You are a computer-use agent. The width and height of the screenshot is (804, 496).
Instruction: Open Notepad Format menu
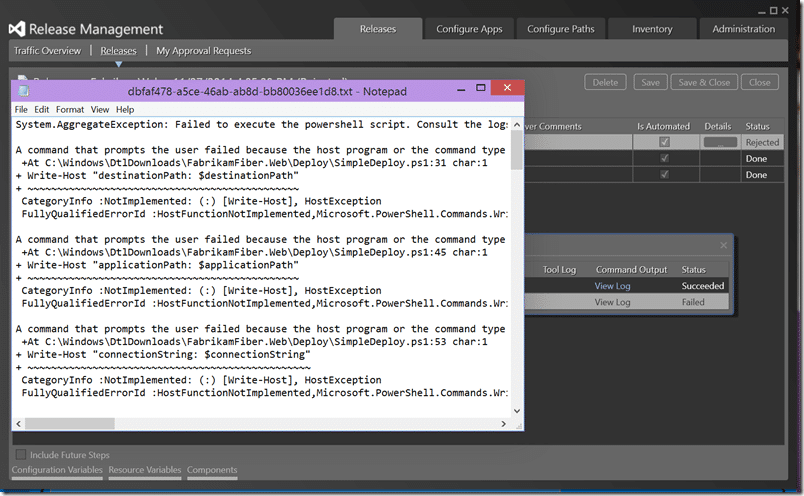pos(70,109)
